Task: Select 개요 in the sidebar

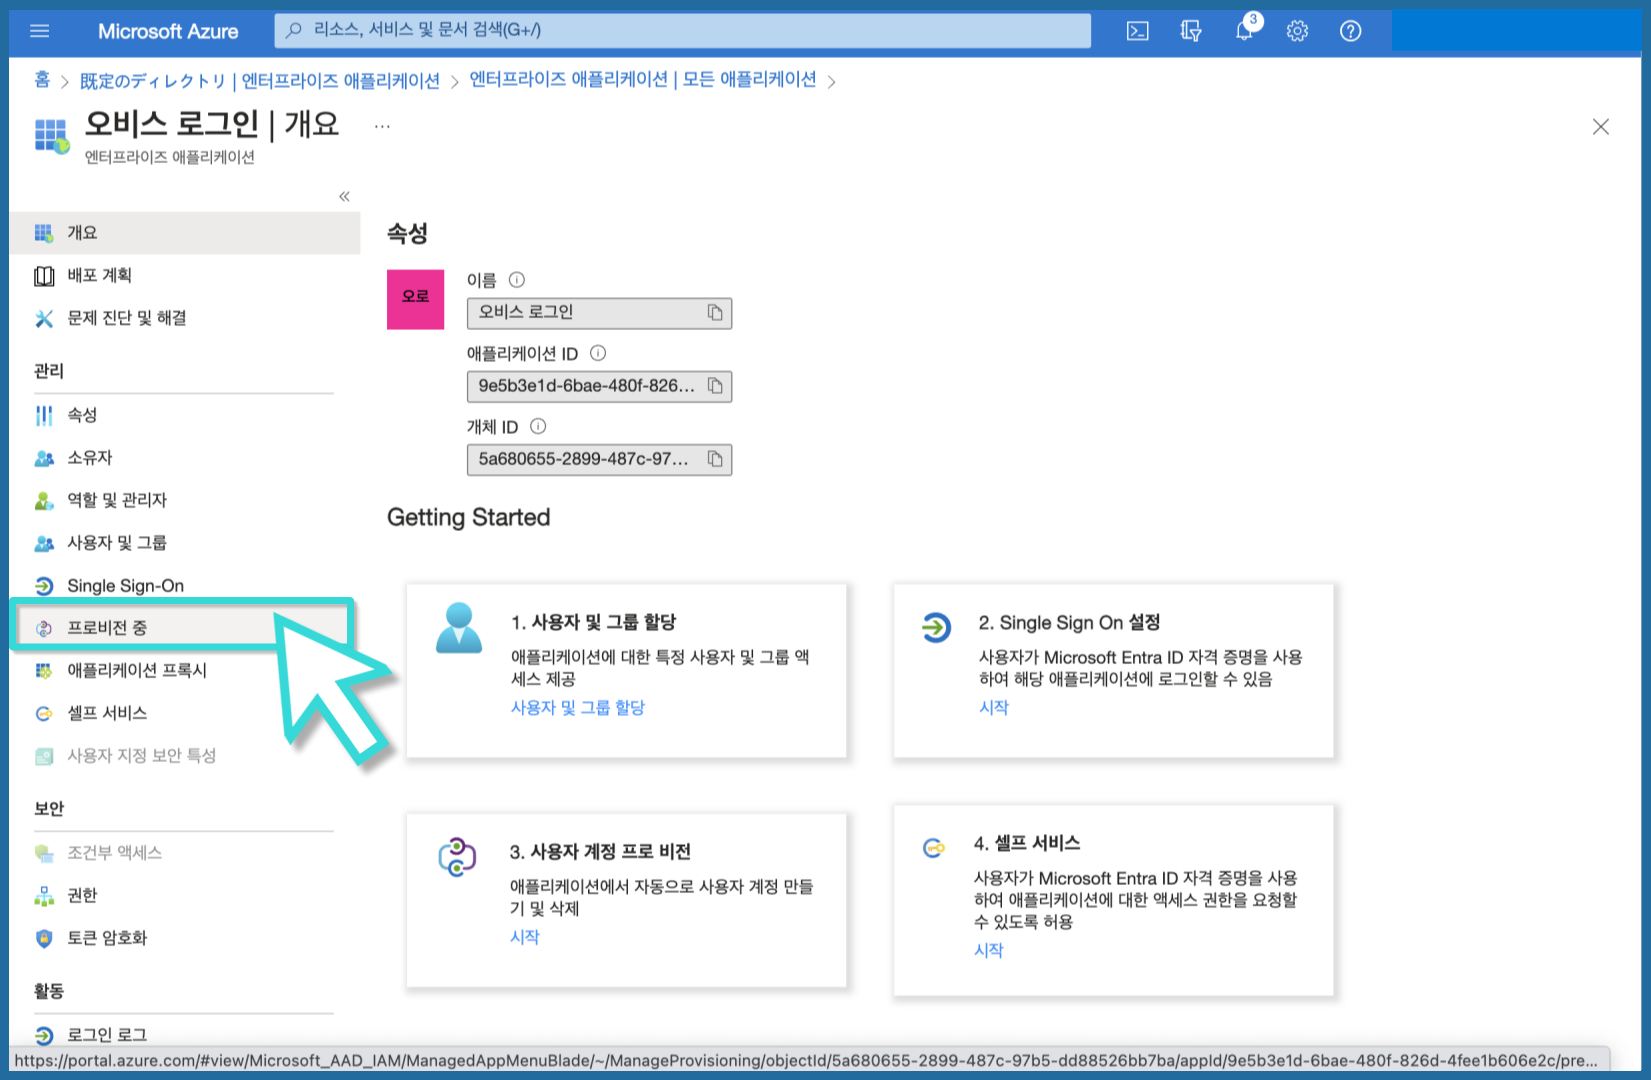Action: pyautogui.click(x=185, y=233)
